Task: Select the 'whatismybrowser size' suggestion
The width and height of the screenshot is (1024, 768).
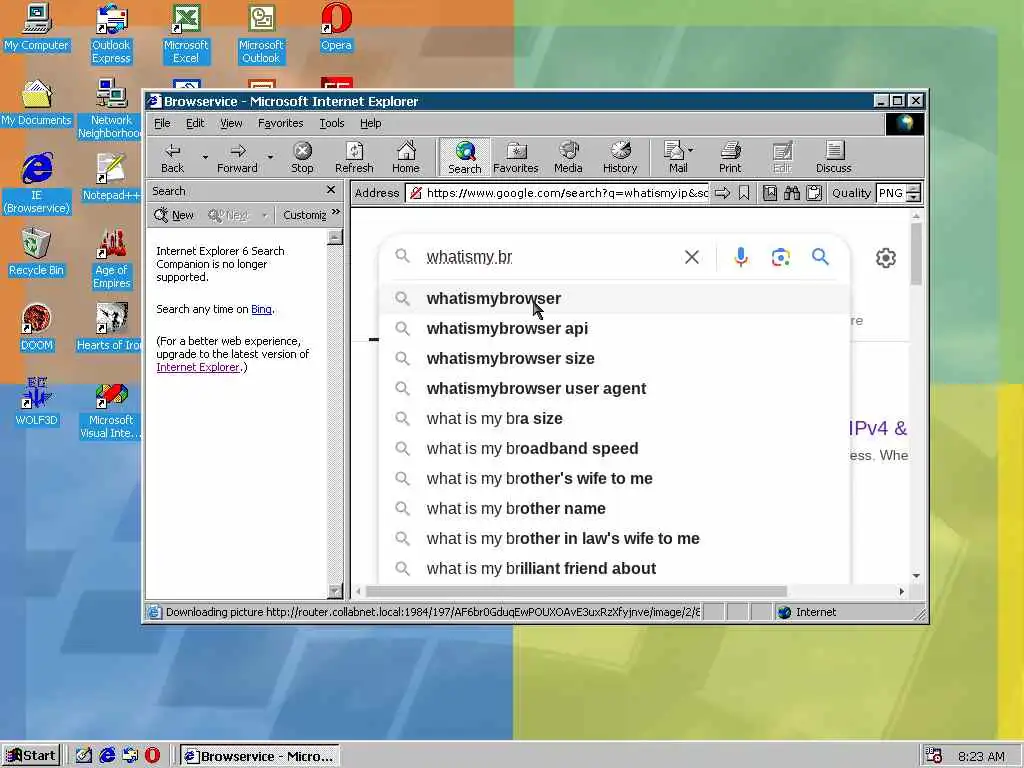Action: click(x=614, y=359)
